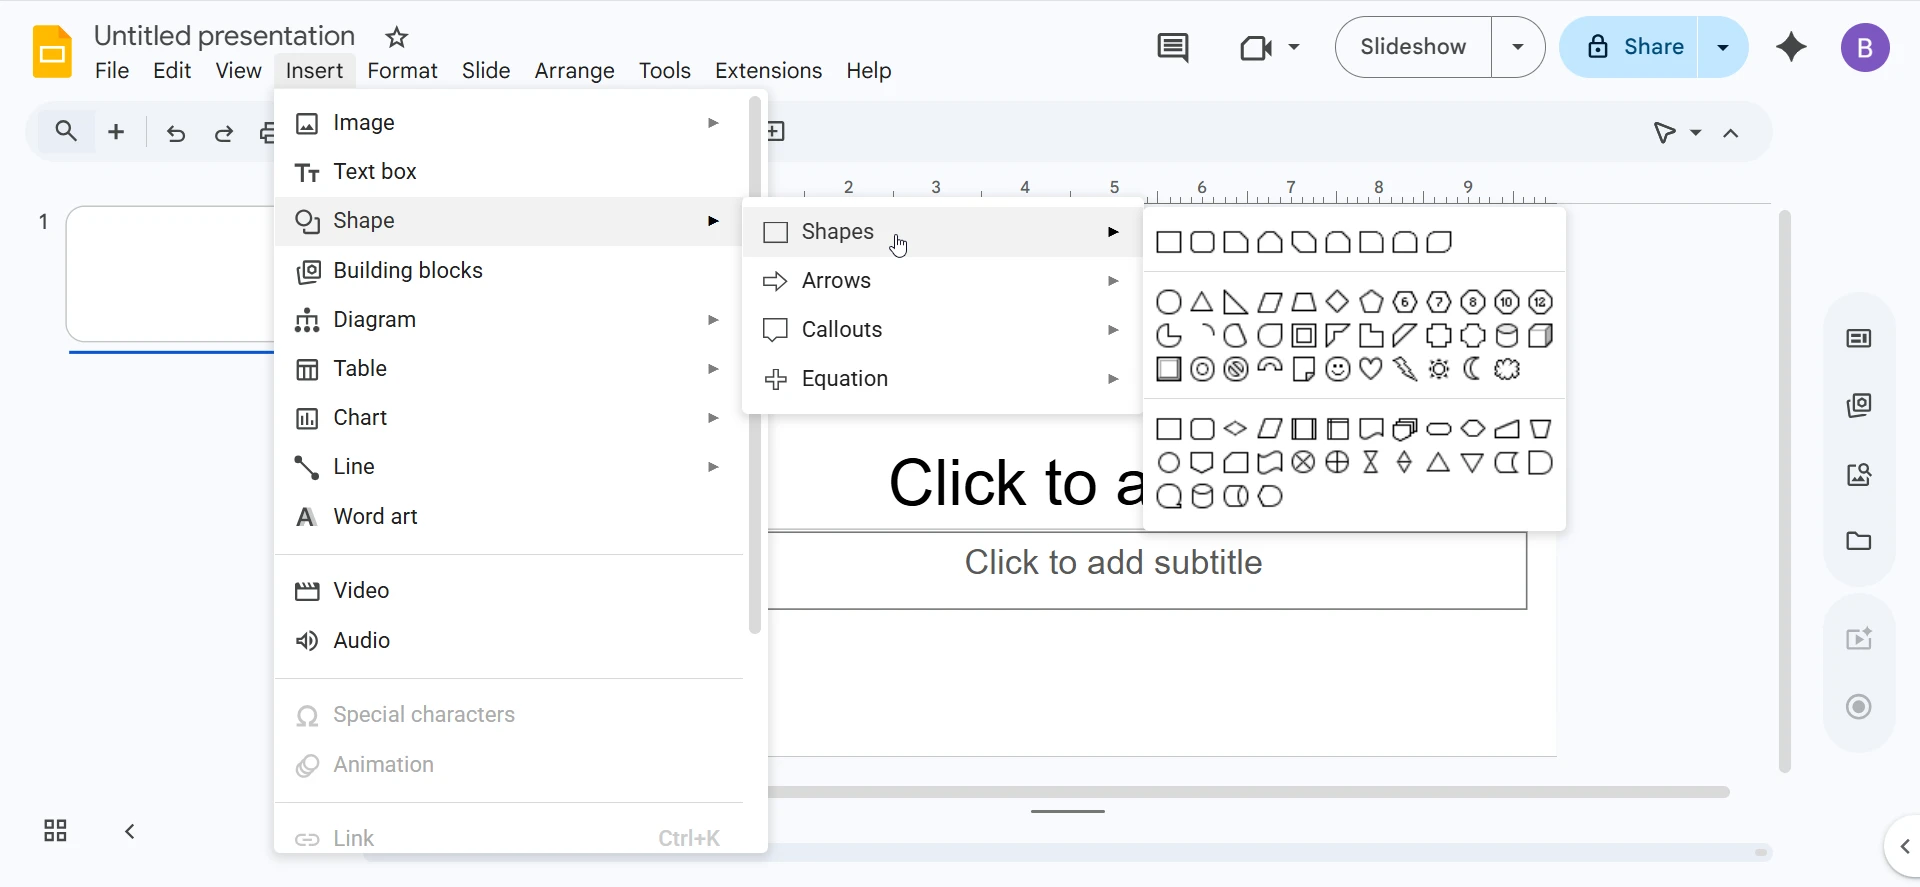This screenshot has height=887, width=1920.
Task: Select the heart shape
Action: [x=1371, y=370]
